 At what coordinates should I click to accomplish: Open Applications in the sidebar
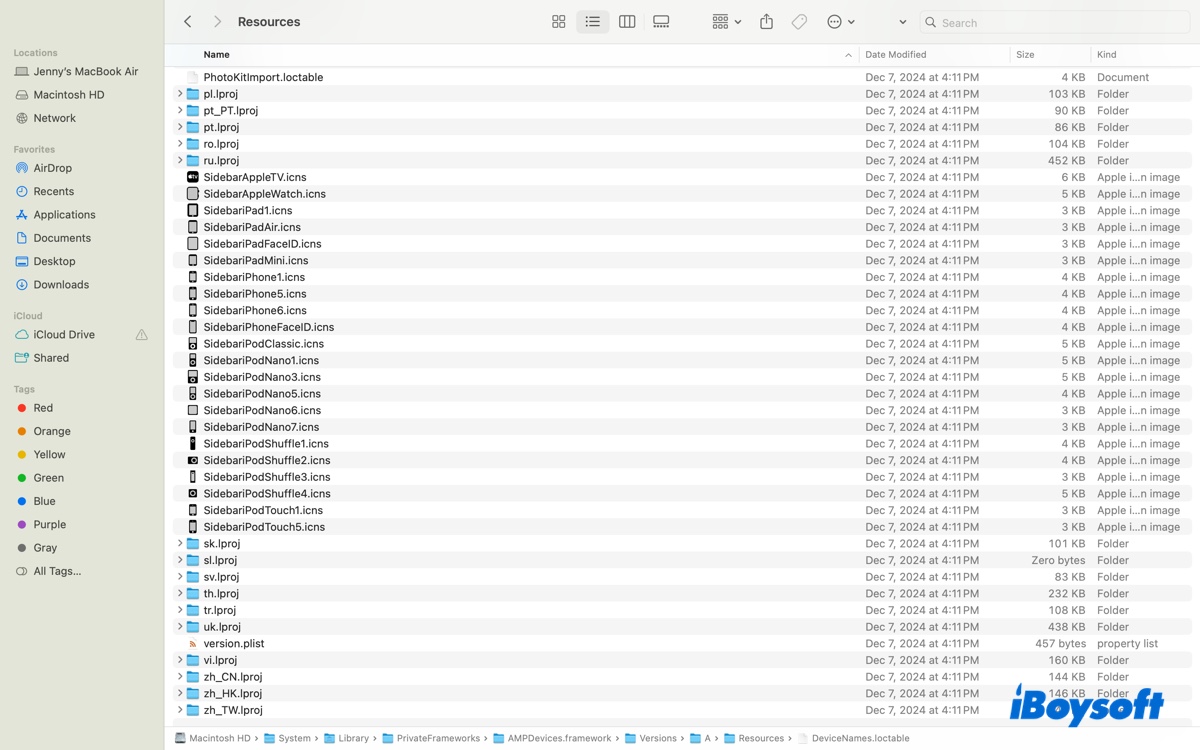coord(64,215)
